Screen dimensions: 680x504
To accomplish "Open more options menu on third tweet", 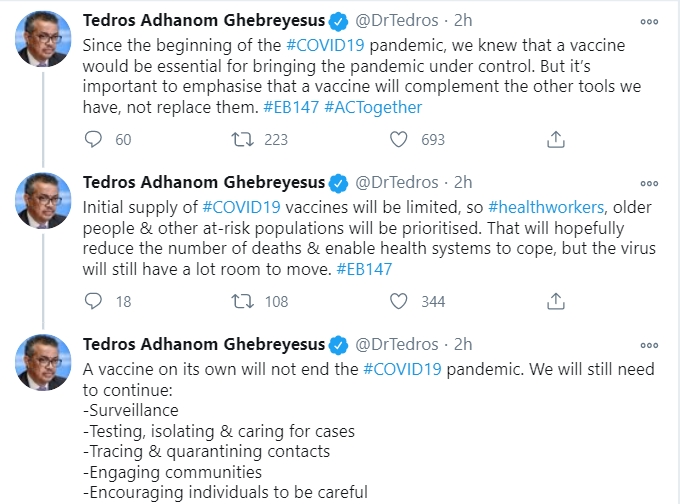I will pos(649,345).
